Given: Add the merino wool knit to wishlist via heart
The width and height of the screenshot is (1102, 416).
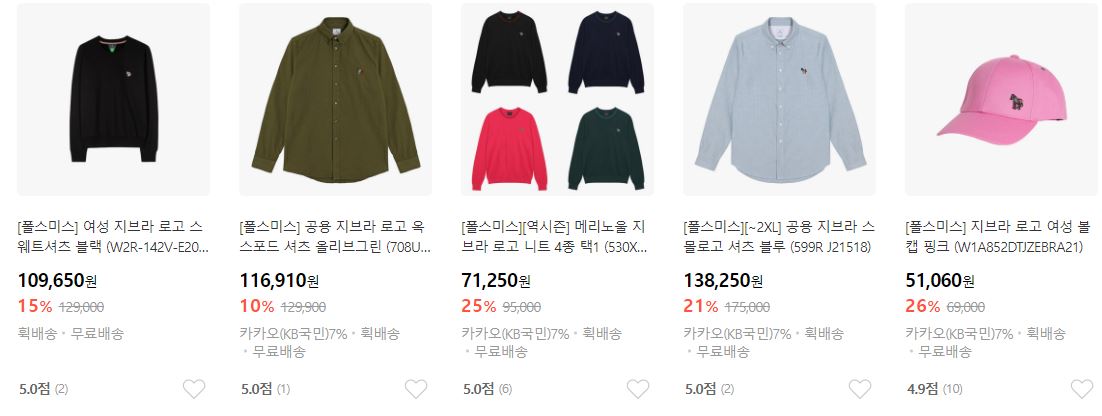Looking at the screenshot, I should click(638, 389).
